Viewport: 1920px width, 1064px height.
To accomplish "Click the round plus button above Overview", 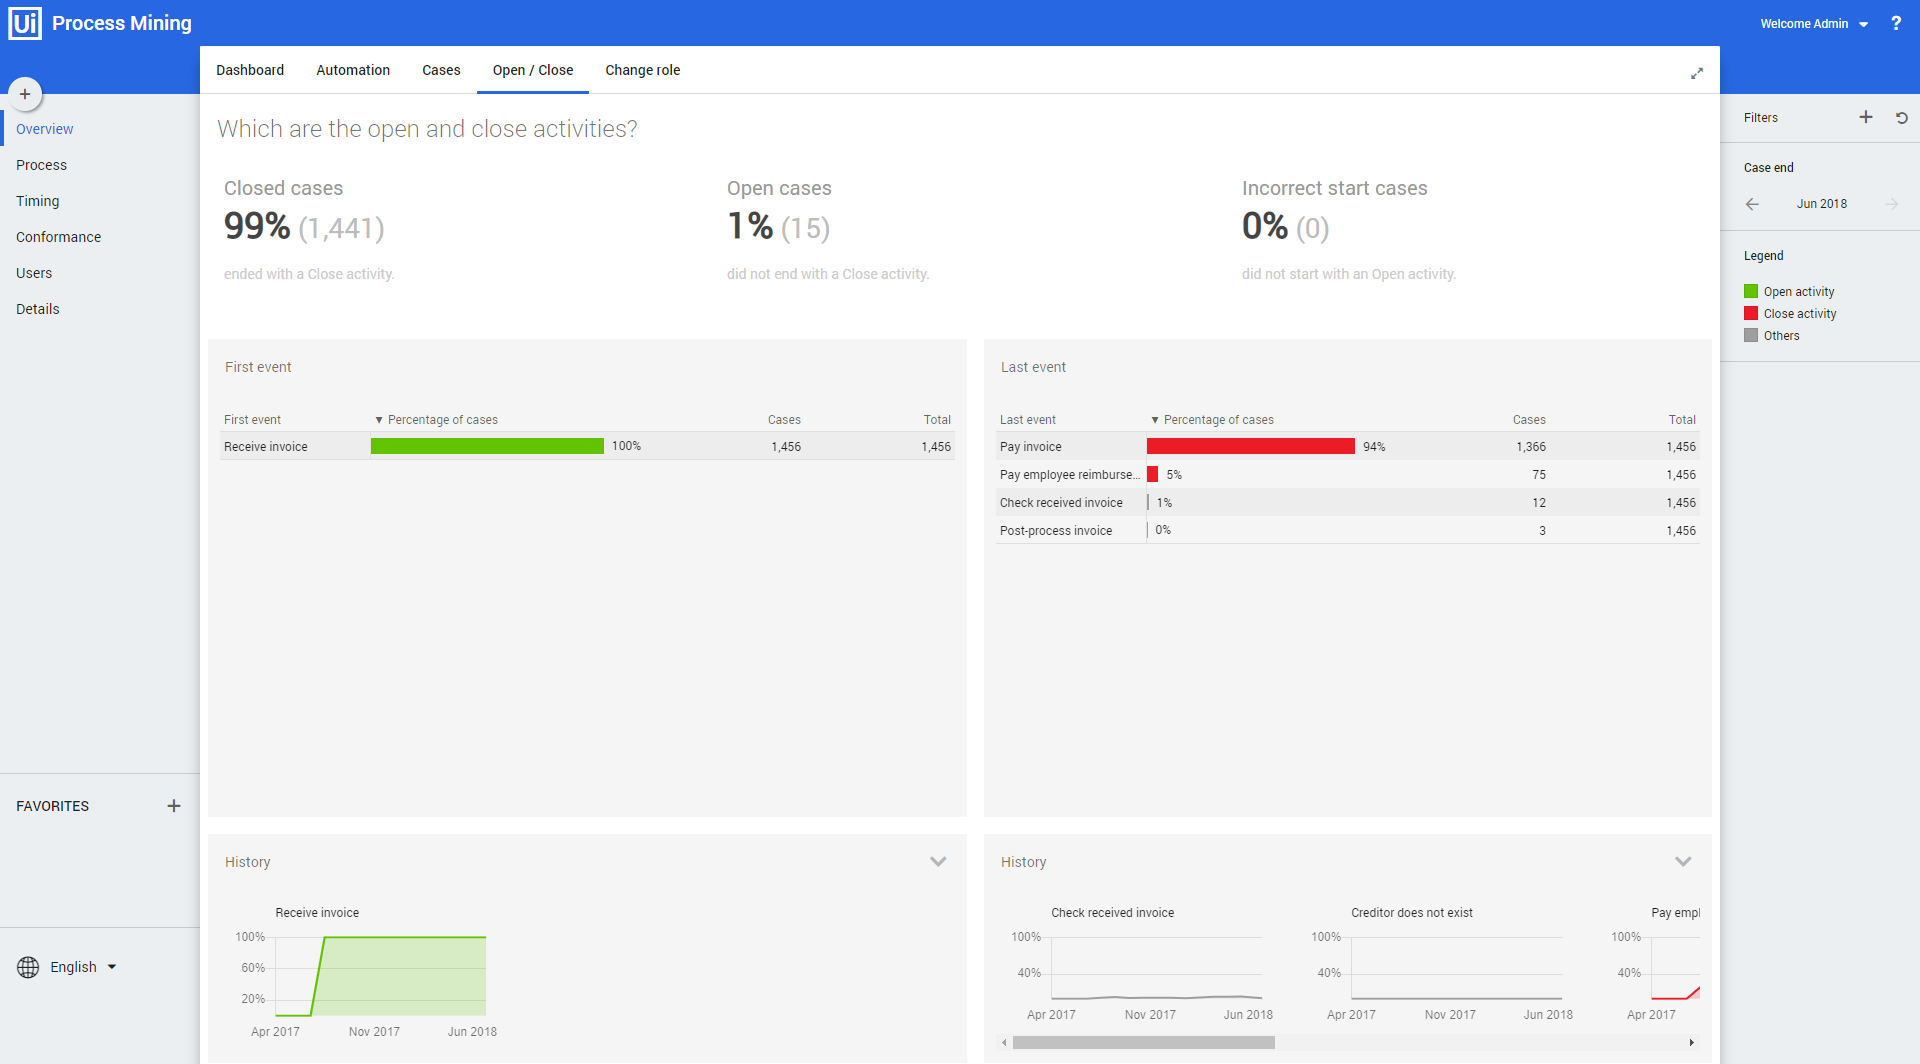I will click(25, 94).
